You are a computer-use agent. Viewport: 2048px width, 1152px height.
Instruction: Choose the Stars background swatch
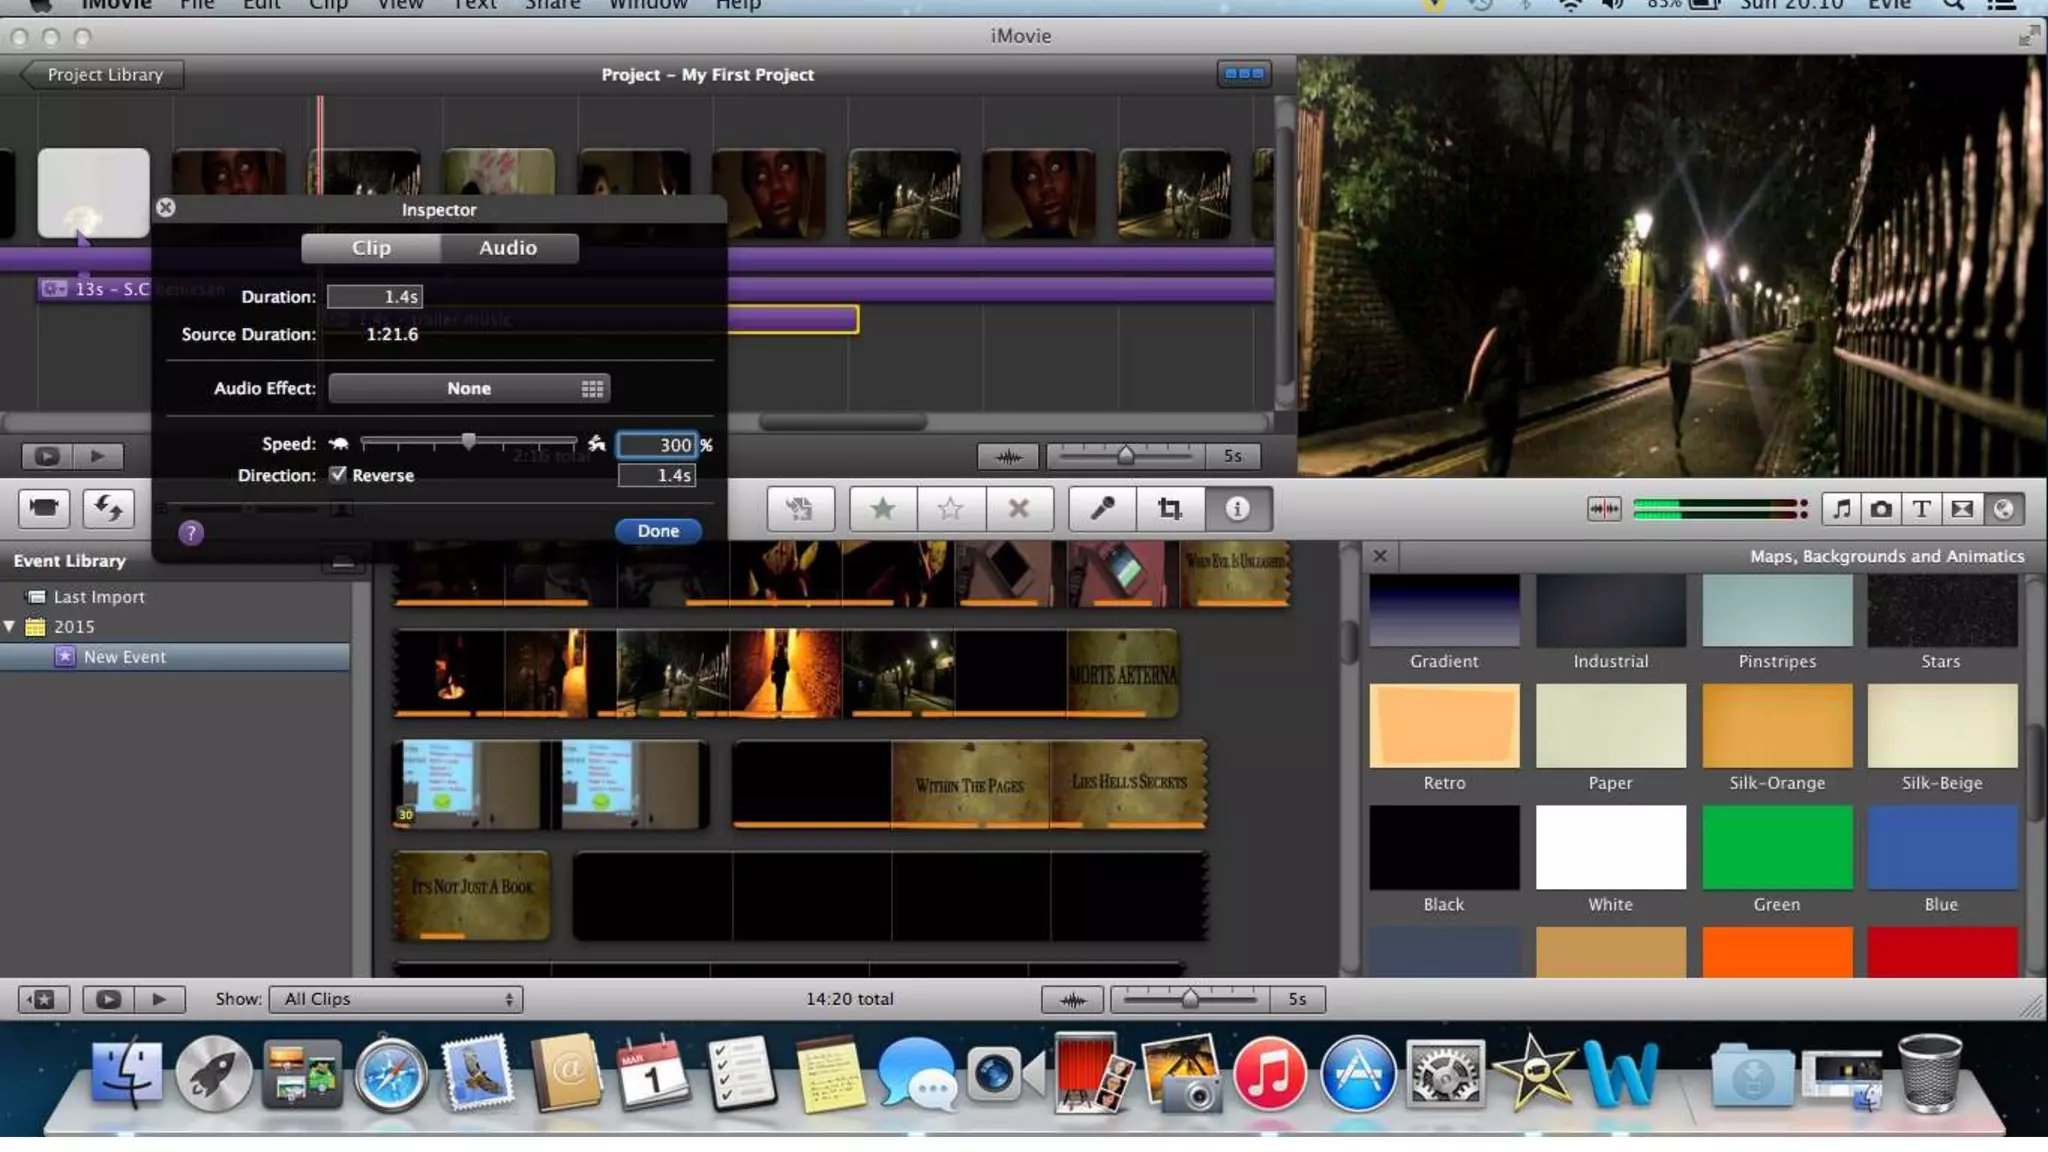pos(1942,610)
